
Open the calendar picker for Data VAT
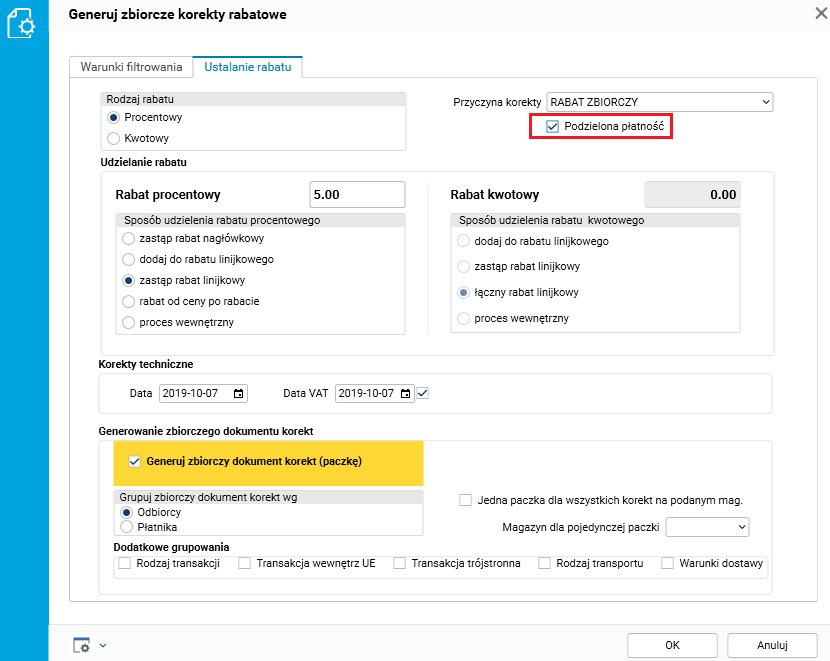pos(406,394)
